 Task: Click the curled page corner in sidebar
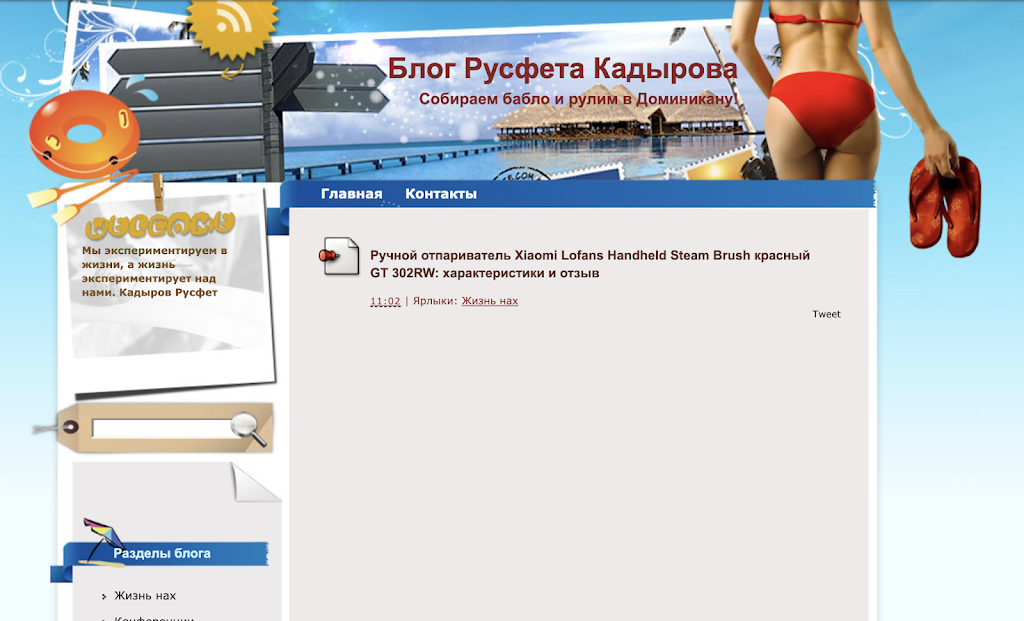click(254, 482)
